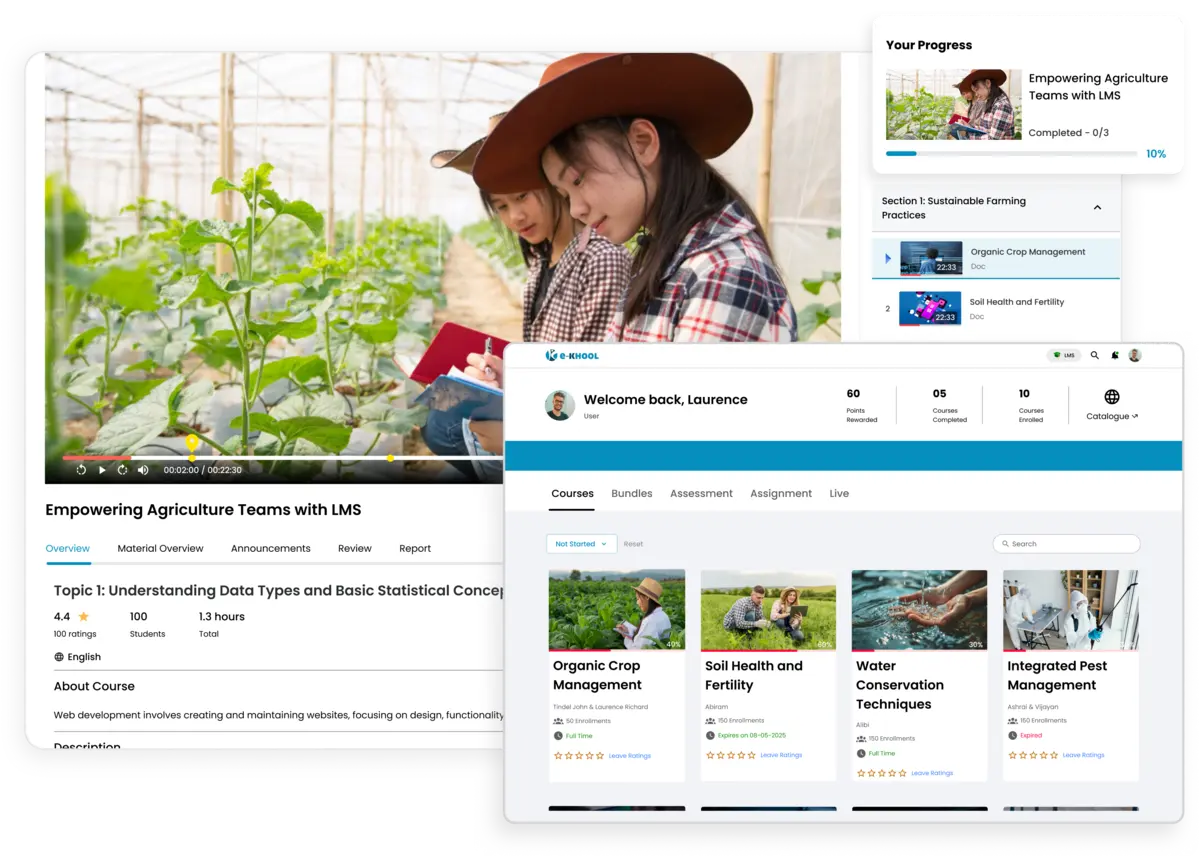Click the forward skip icon in video player

(x=122, y=469)
